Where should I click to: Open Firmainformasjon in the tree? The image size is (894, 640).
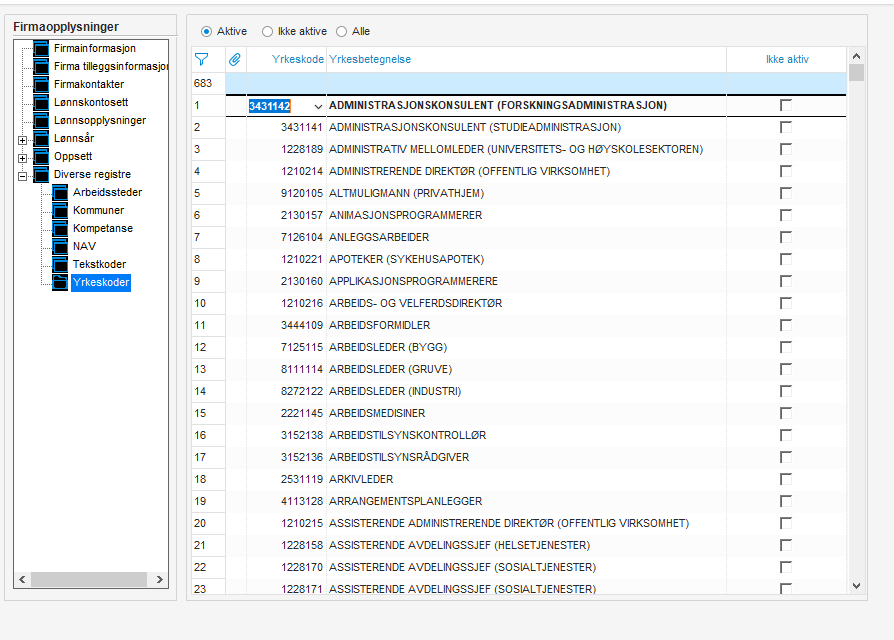[95, 48]
